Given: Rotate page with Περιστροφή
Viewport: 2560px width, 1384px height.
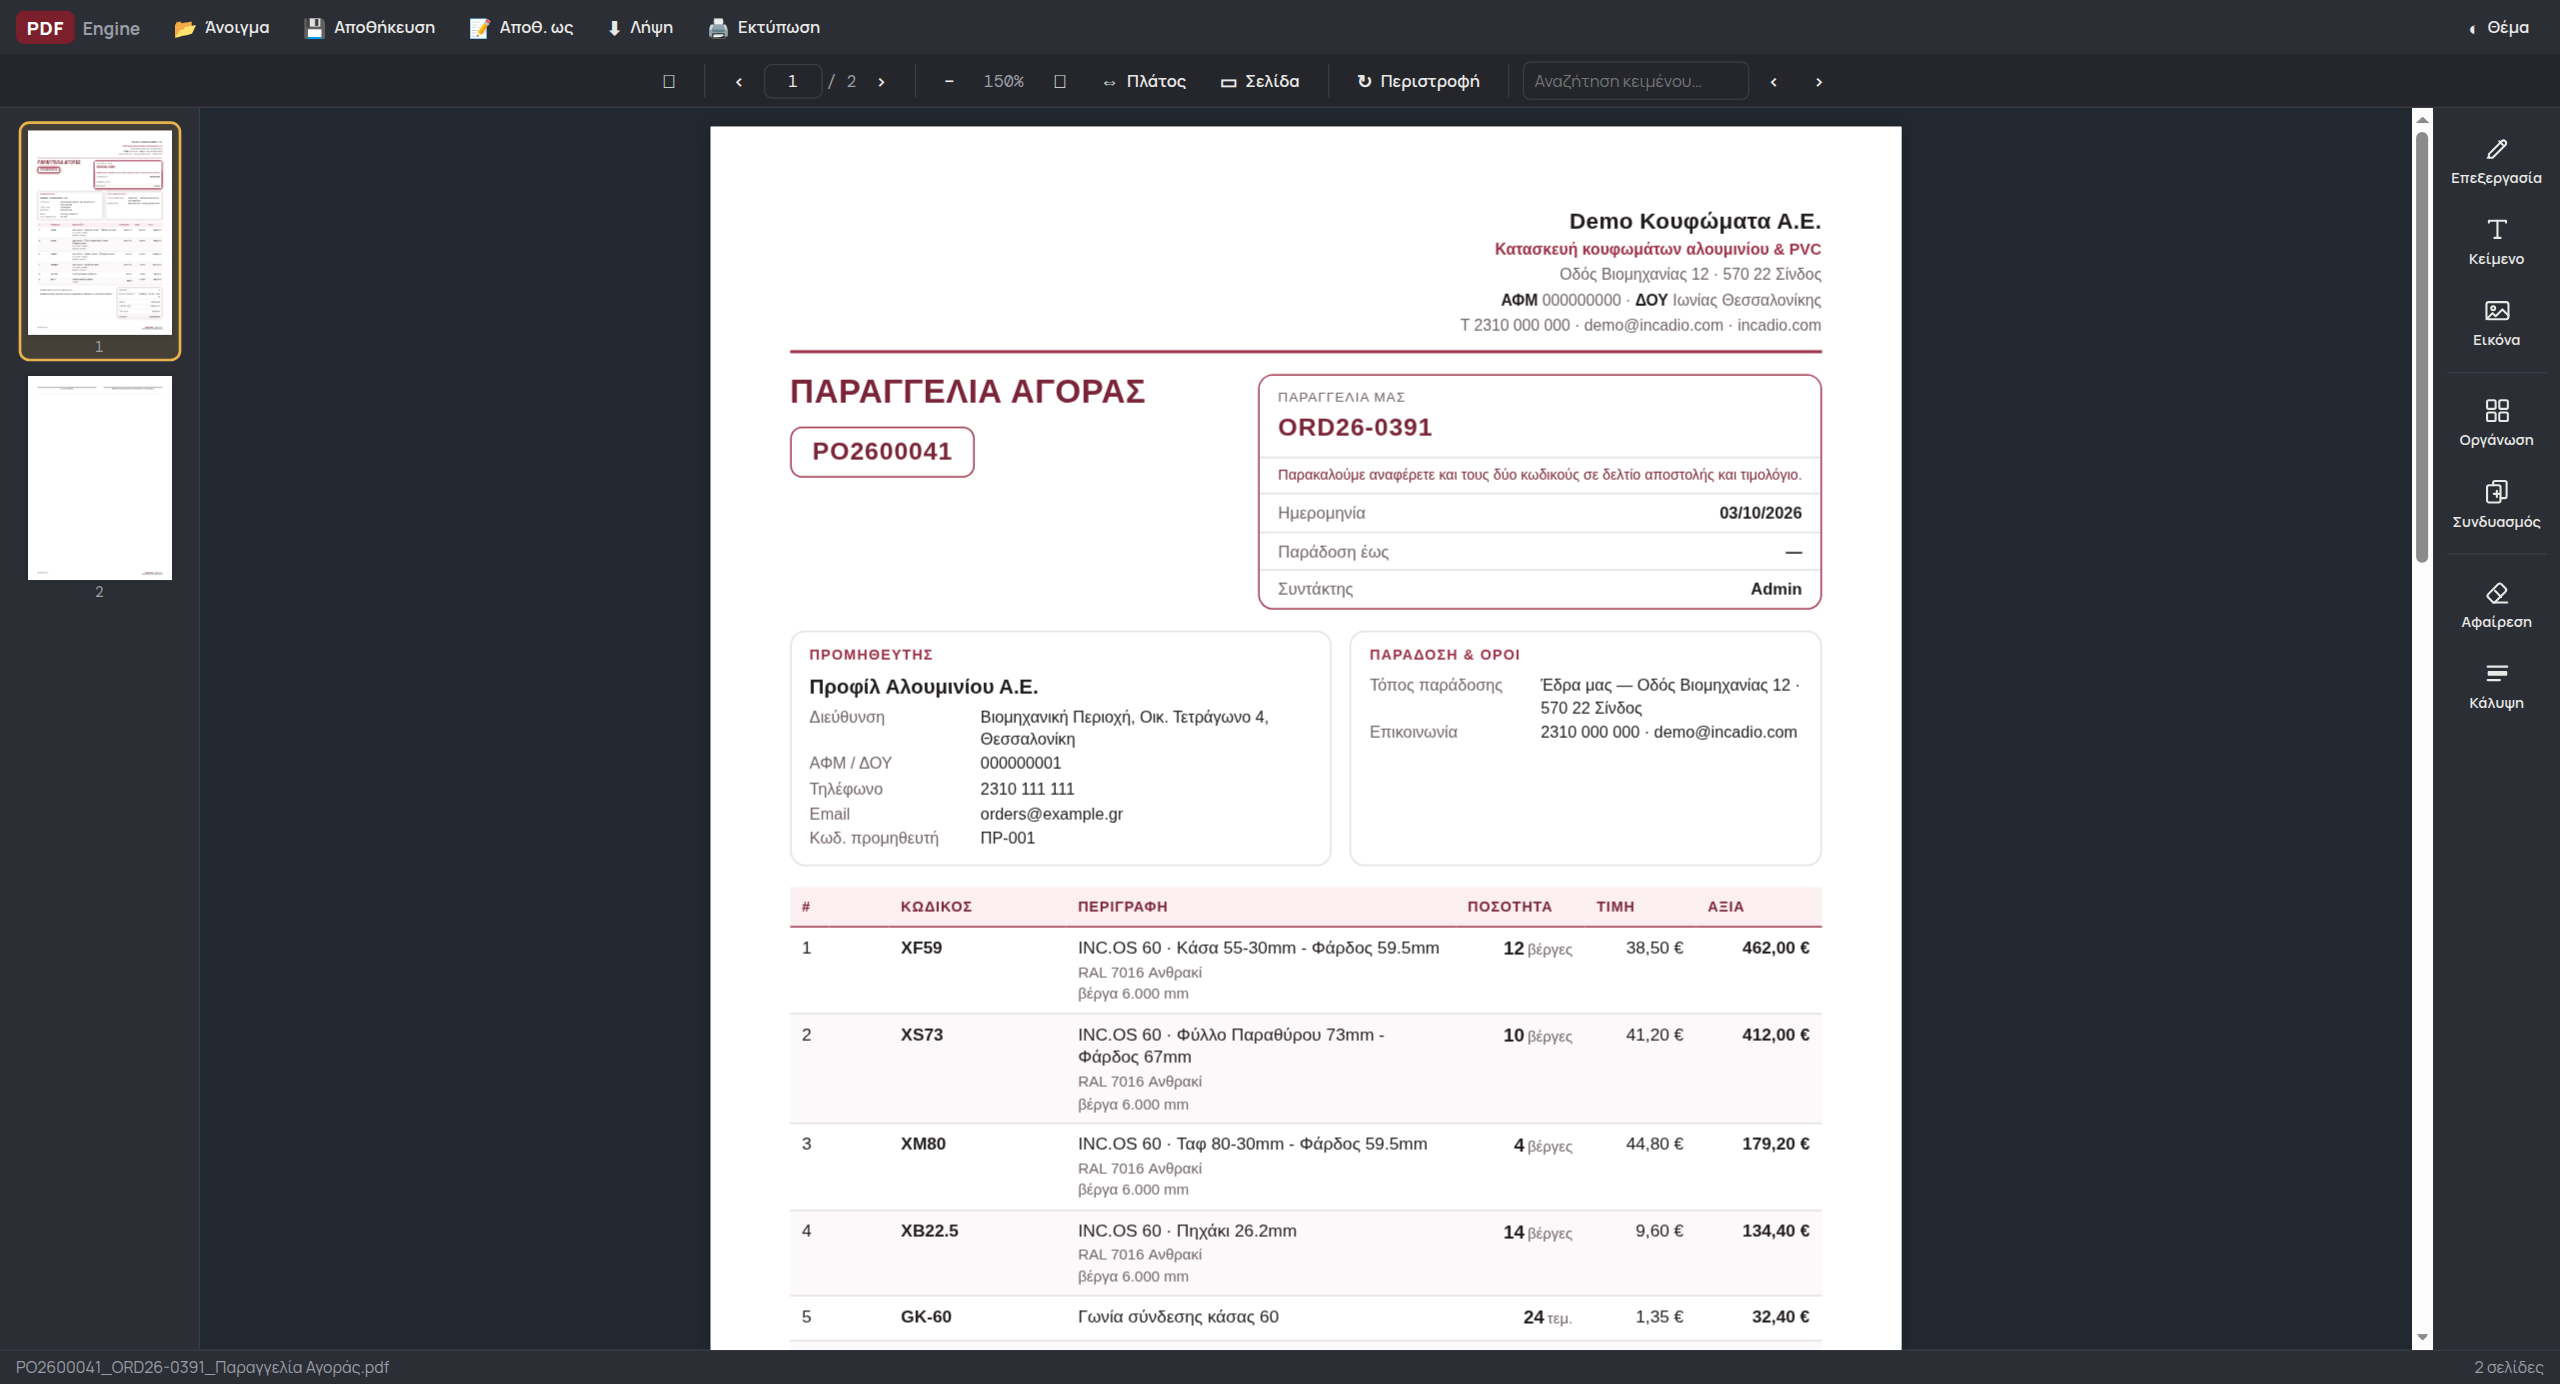Looking at the screenshot, I should pos(1418,81).
